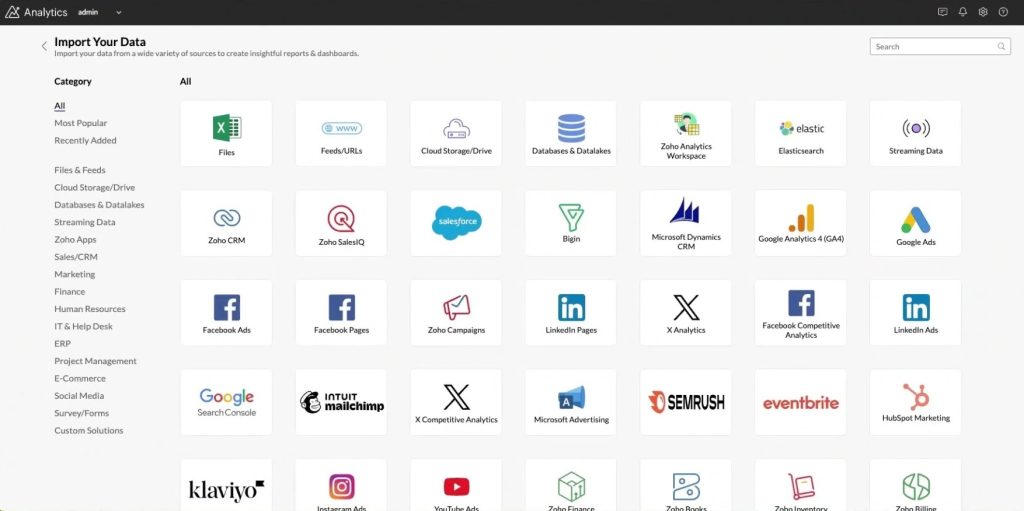The image size is (1024, 511).
Task: Click the Analytics logo in header
Action: click(36, 12)
